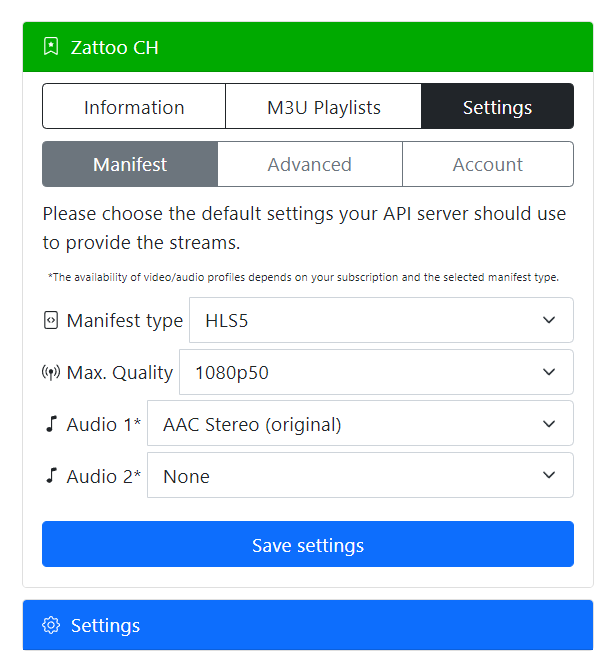Click the music note icon beside Audio 2
Screen dimensions: 600x659
click(x=51, y=476)
